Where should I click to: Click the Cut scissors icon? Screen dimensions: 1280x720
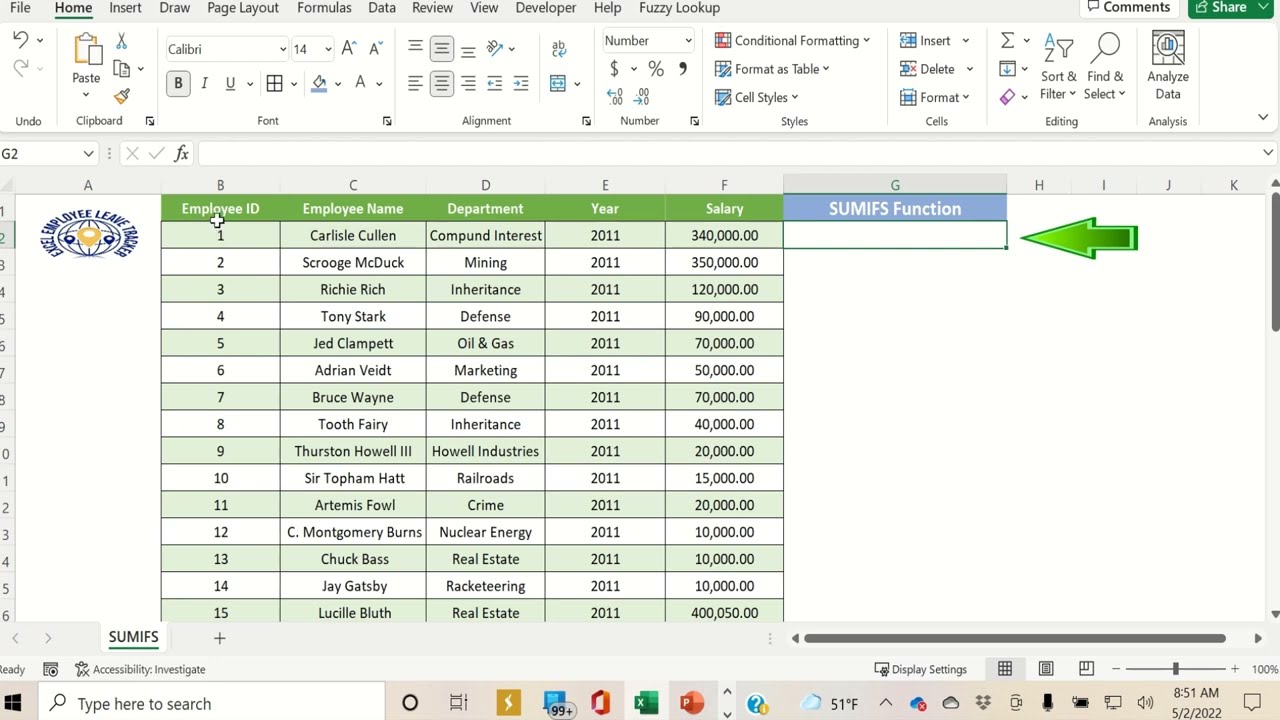click(121, 42)
